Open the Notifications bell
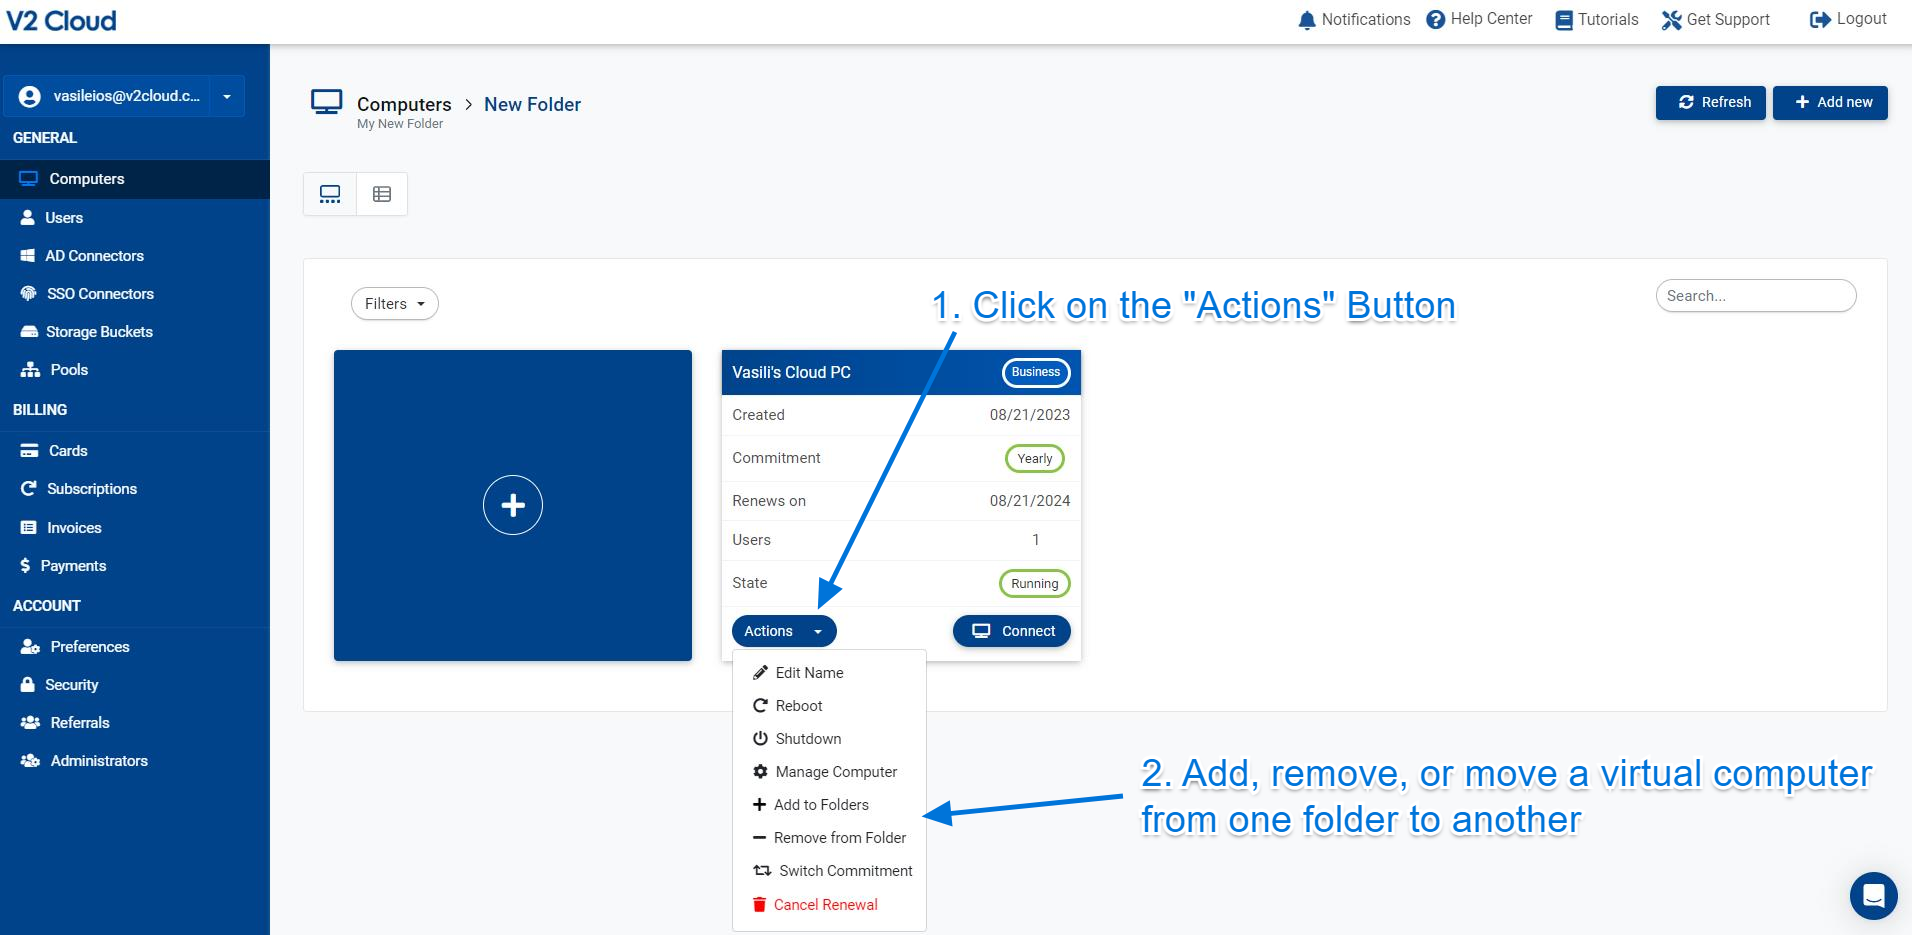The height and width of the screenshot is (935, 1912). [1354, 20]
